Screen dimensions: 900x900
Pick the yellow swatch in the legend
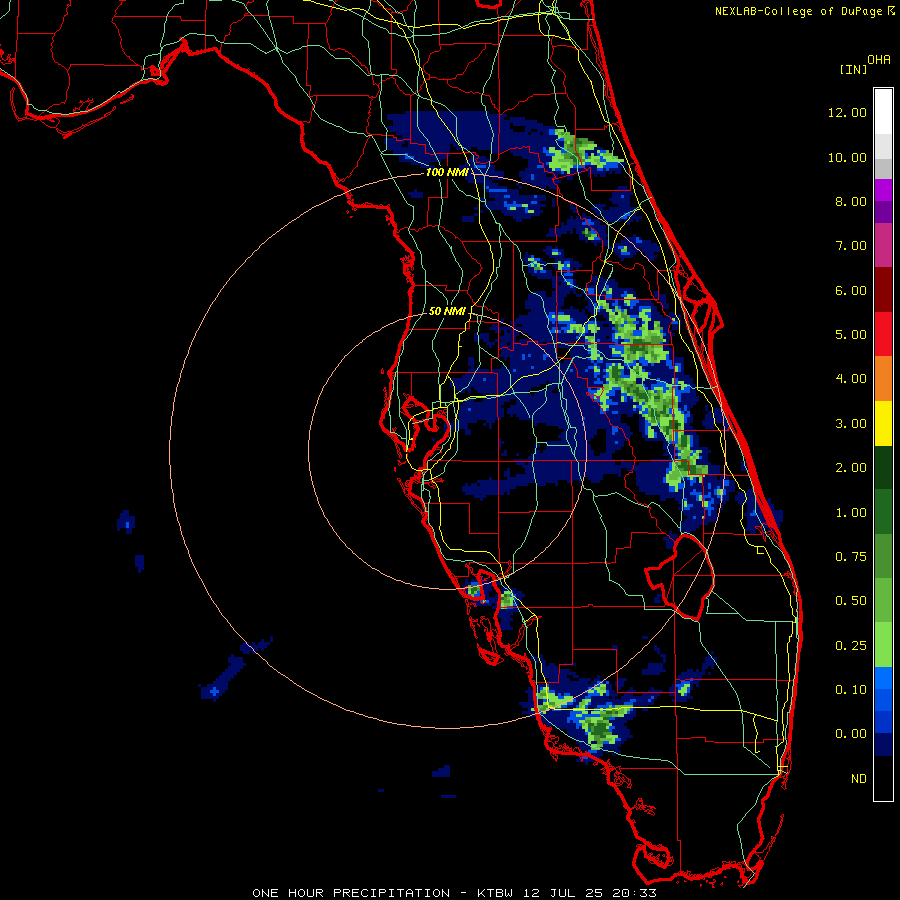883,423
